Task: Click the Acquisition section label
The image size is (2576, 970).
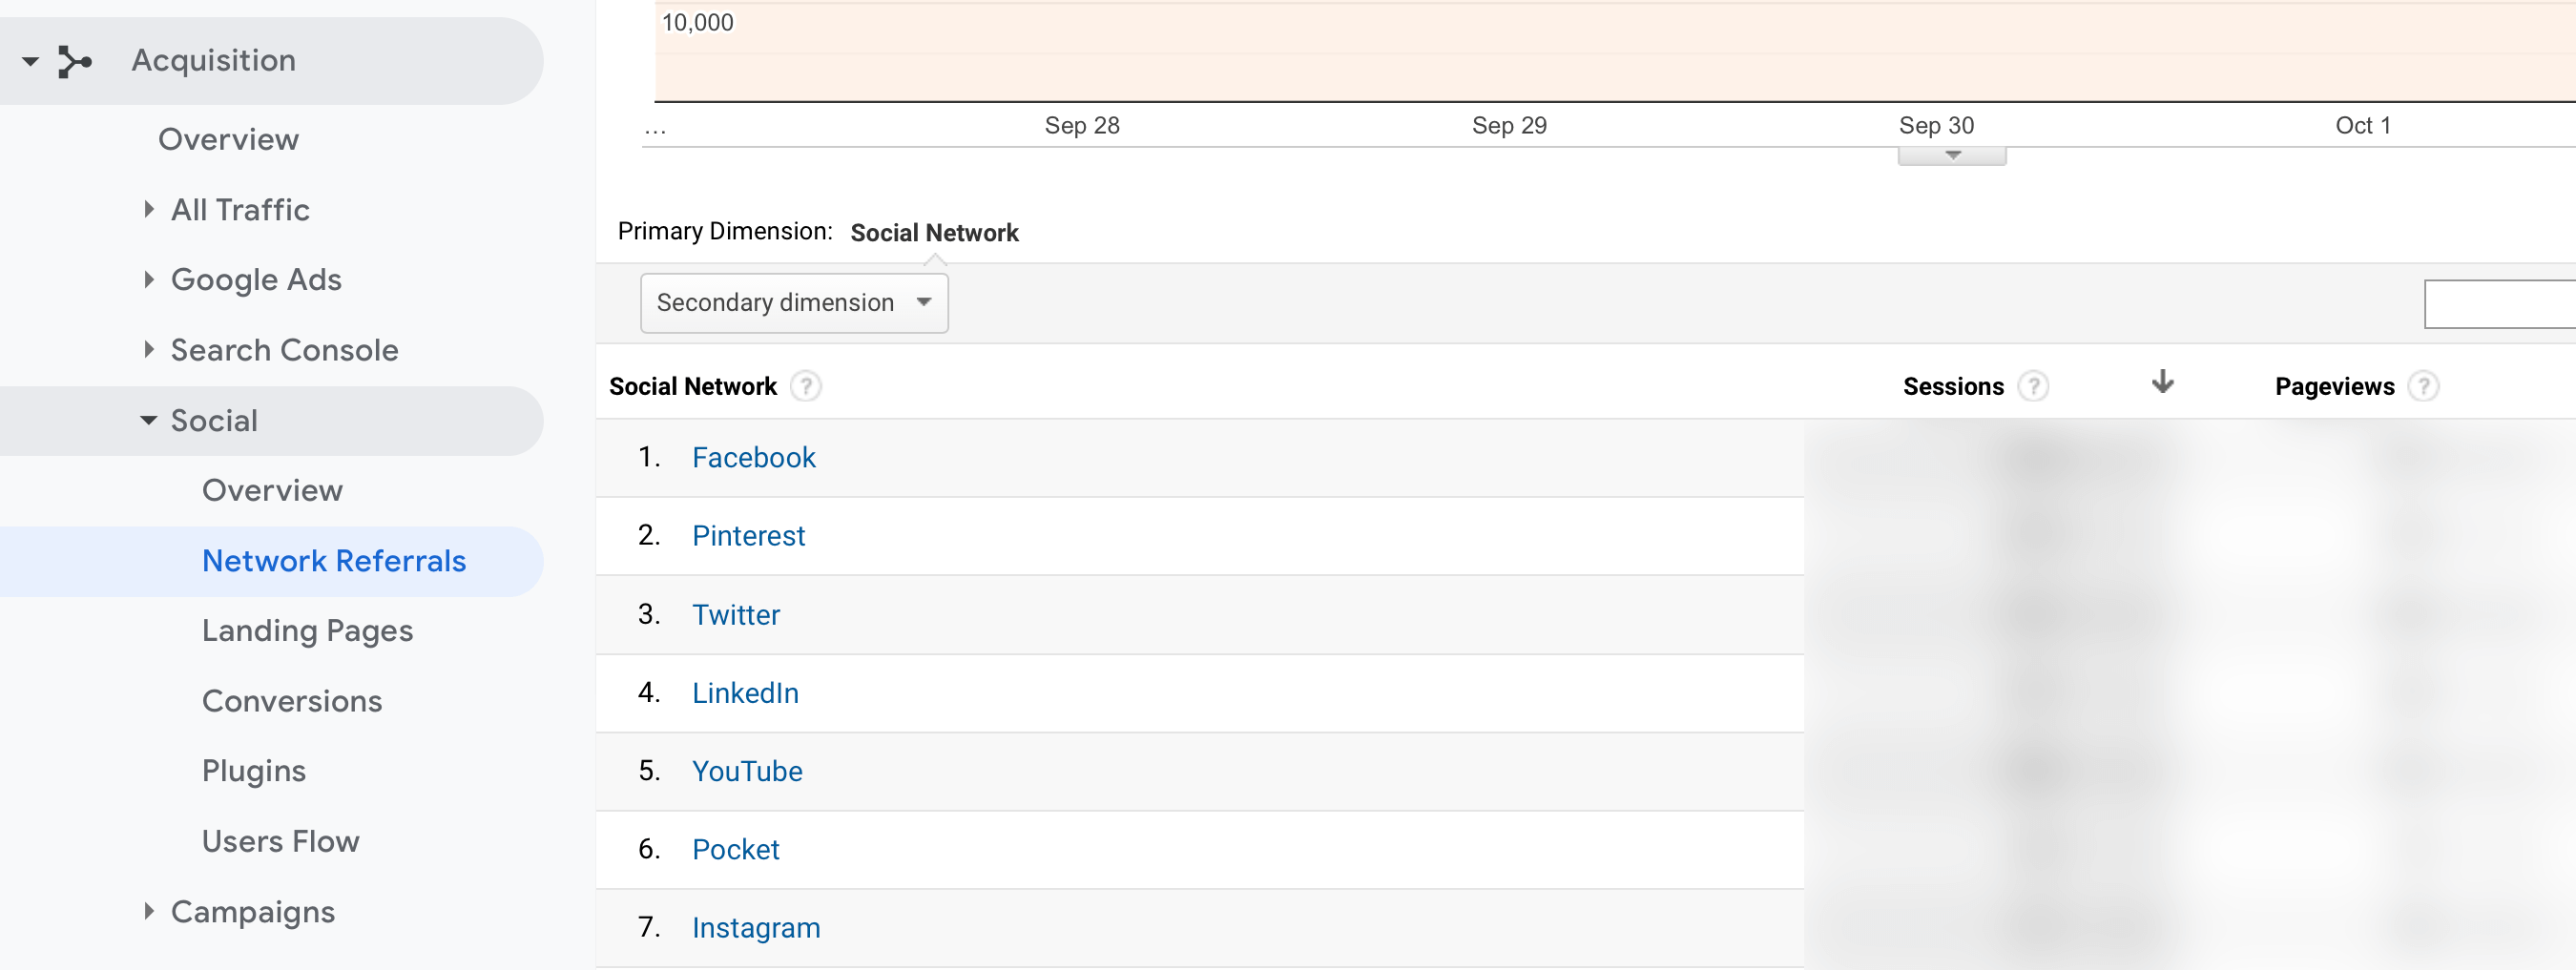Action: (x=213, y=60)
